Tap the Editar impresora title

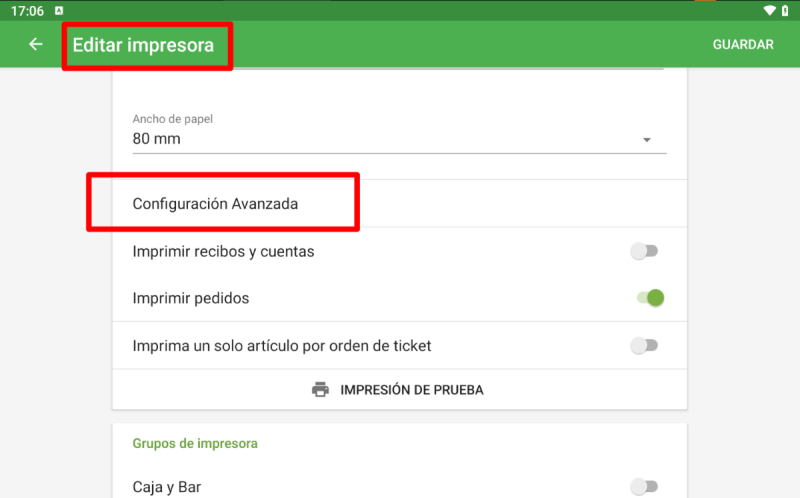click(x=143, y=45)
